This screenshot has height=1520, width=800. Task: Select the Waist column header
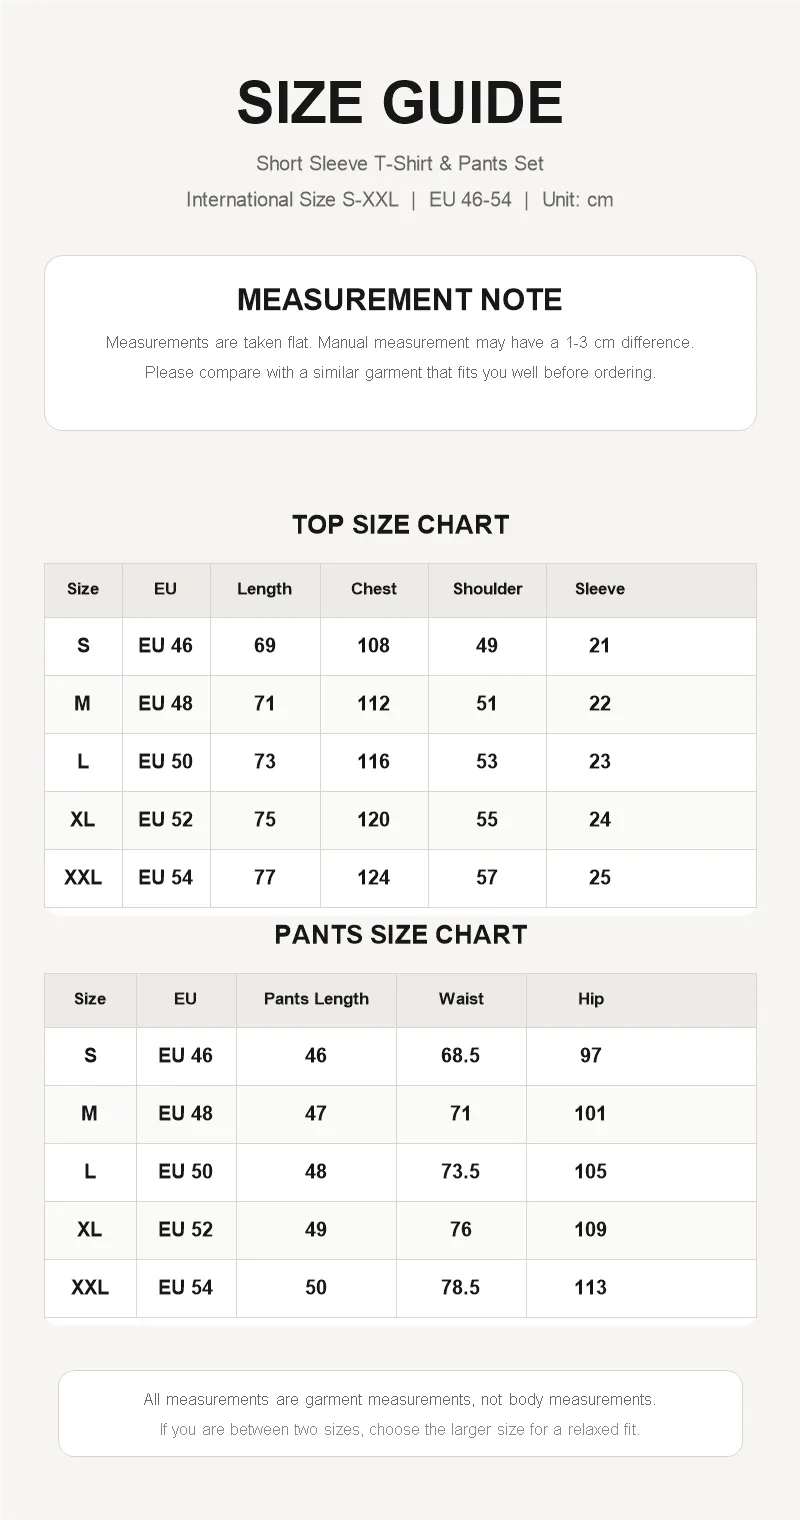(x=461, y=999)
